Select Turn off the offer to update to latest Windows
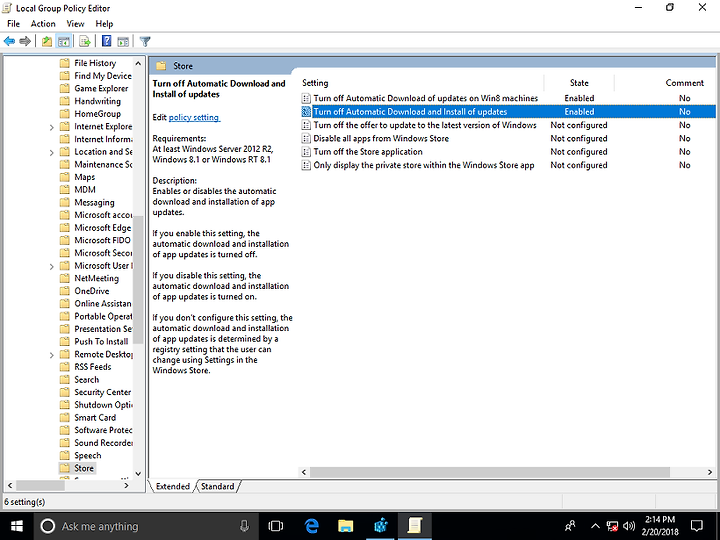720x540 pixels. [x=425, y=125]
